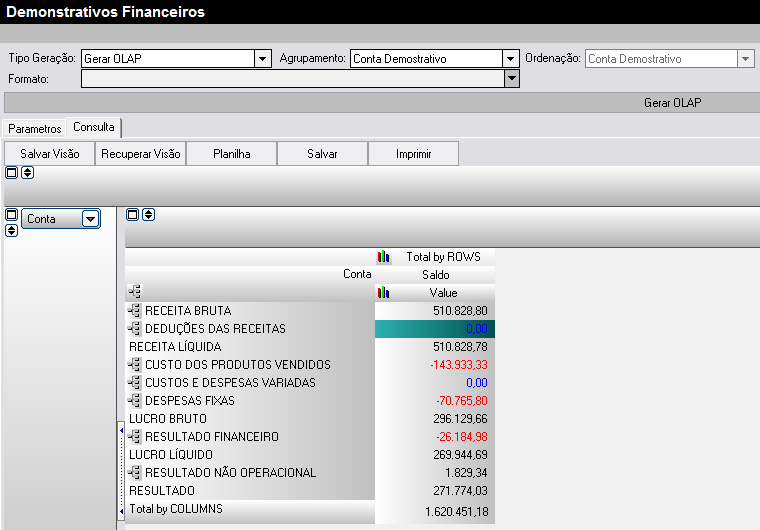760x530 pixels.
Task: Expand the DESPESAS FIXAS tree icon
Action: point(135,400)
